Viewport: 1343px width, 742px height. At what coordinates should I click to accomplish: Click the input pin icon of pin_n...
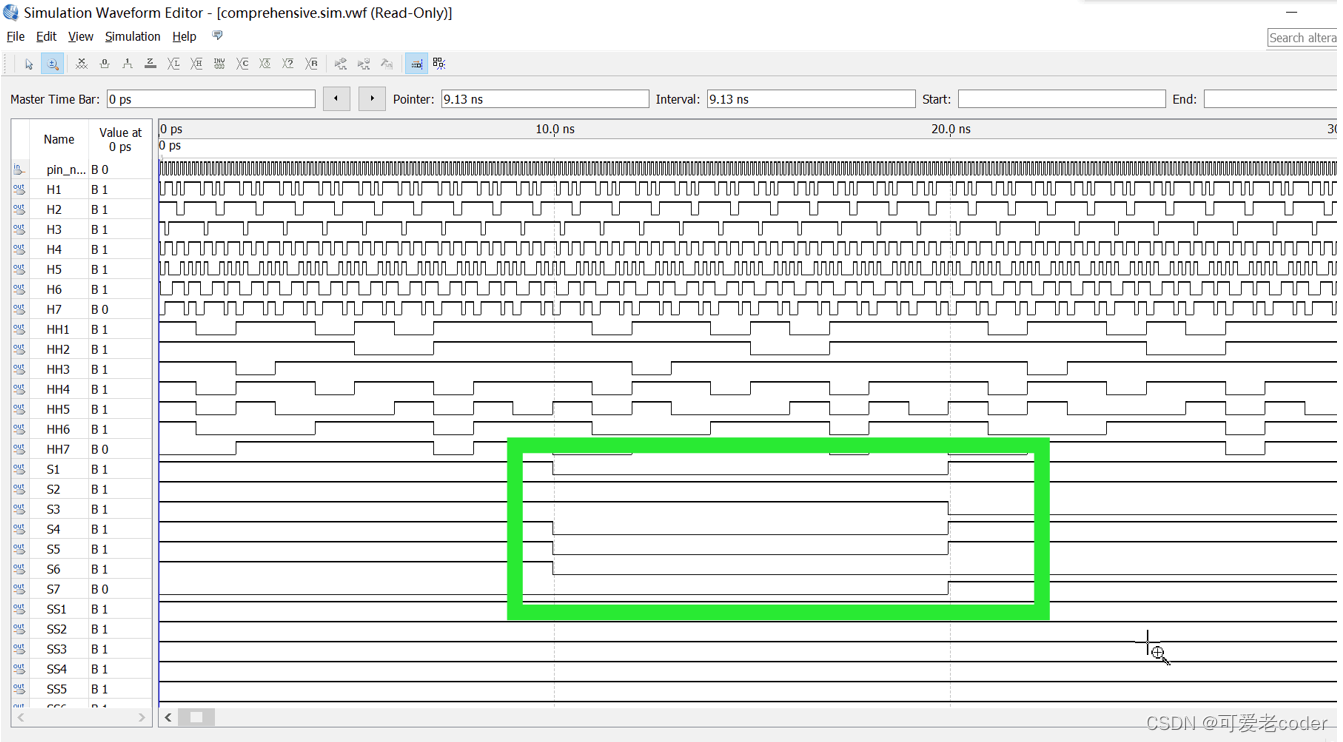click(19, 169)
